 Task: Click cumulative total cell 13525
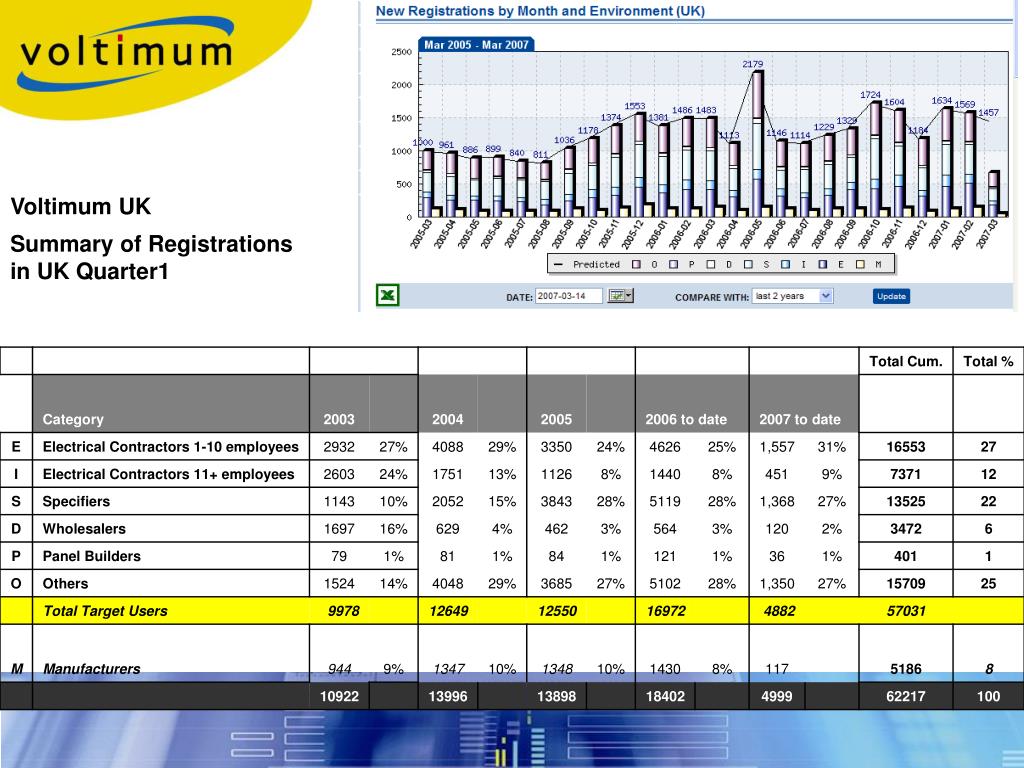pyautogui.click(x=906, y=502)
